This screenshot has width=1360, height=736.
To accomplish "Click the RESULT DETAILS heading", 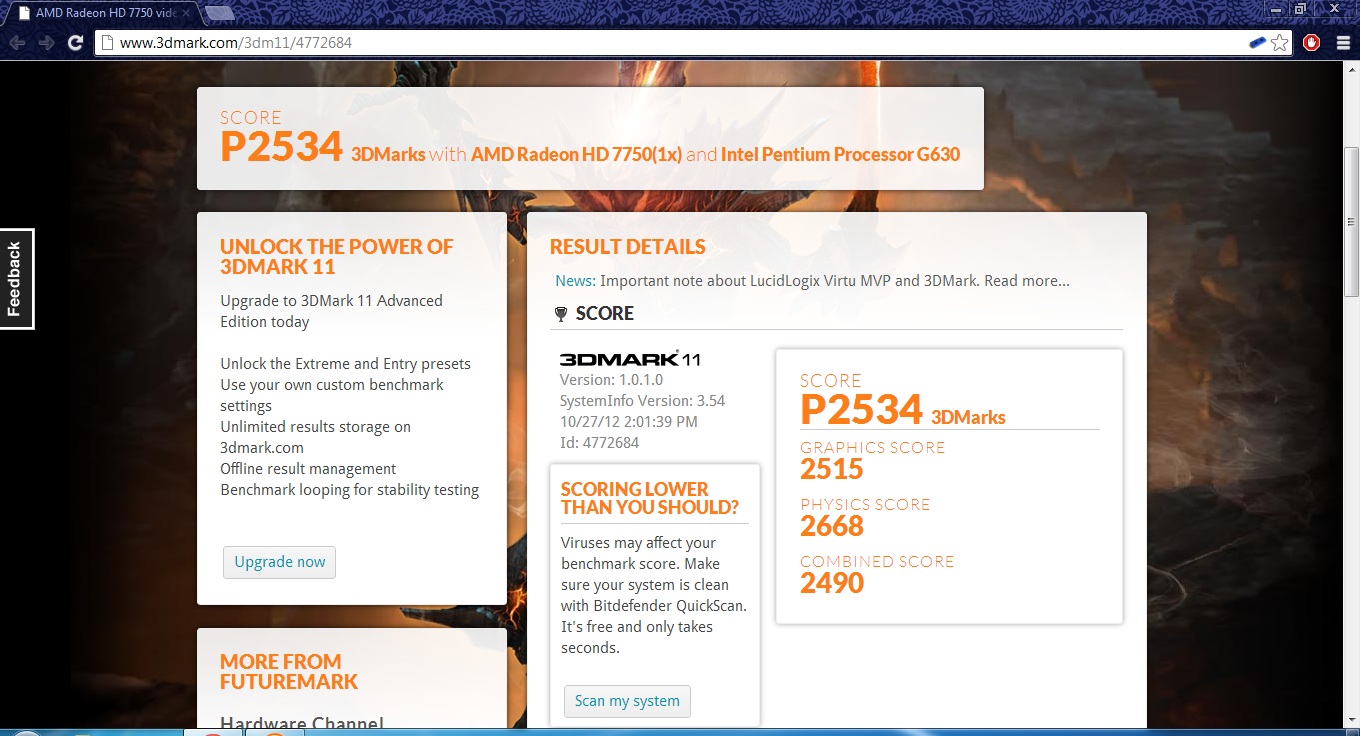I will [x=627, y=247].
